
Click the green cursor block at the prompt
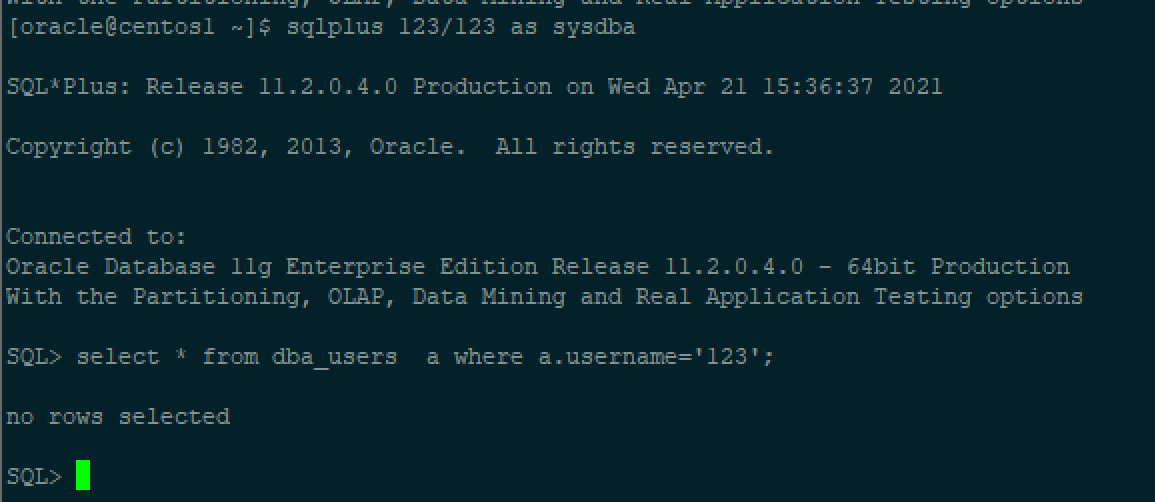click(x=82, y=475)
